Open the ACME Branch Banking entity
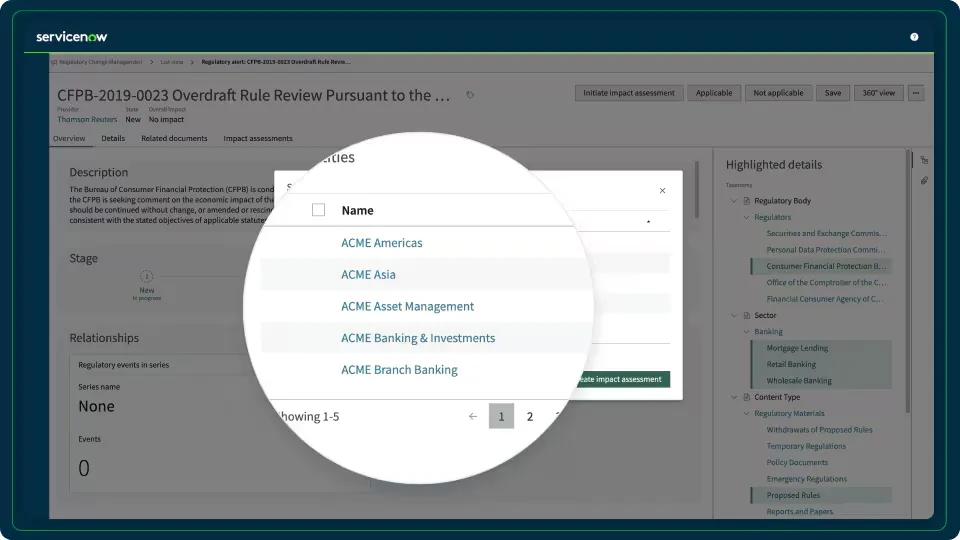This screenshot has height=540, width=960. click(399, 370)
